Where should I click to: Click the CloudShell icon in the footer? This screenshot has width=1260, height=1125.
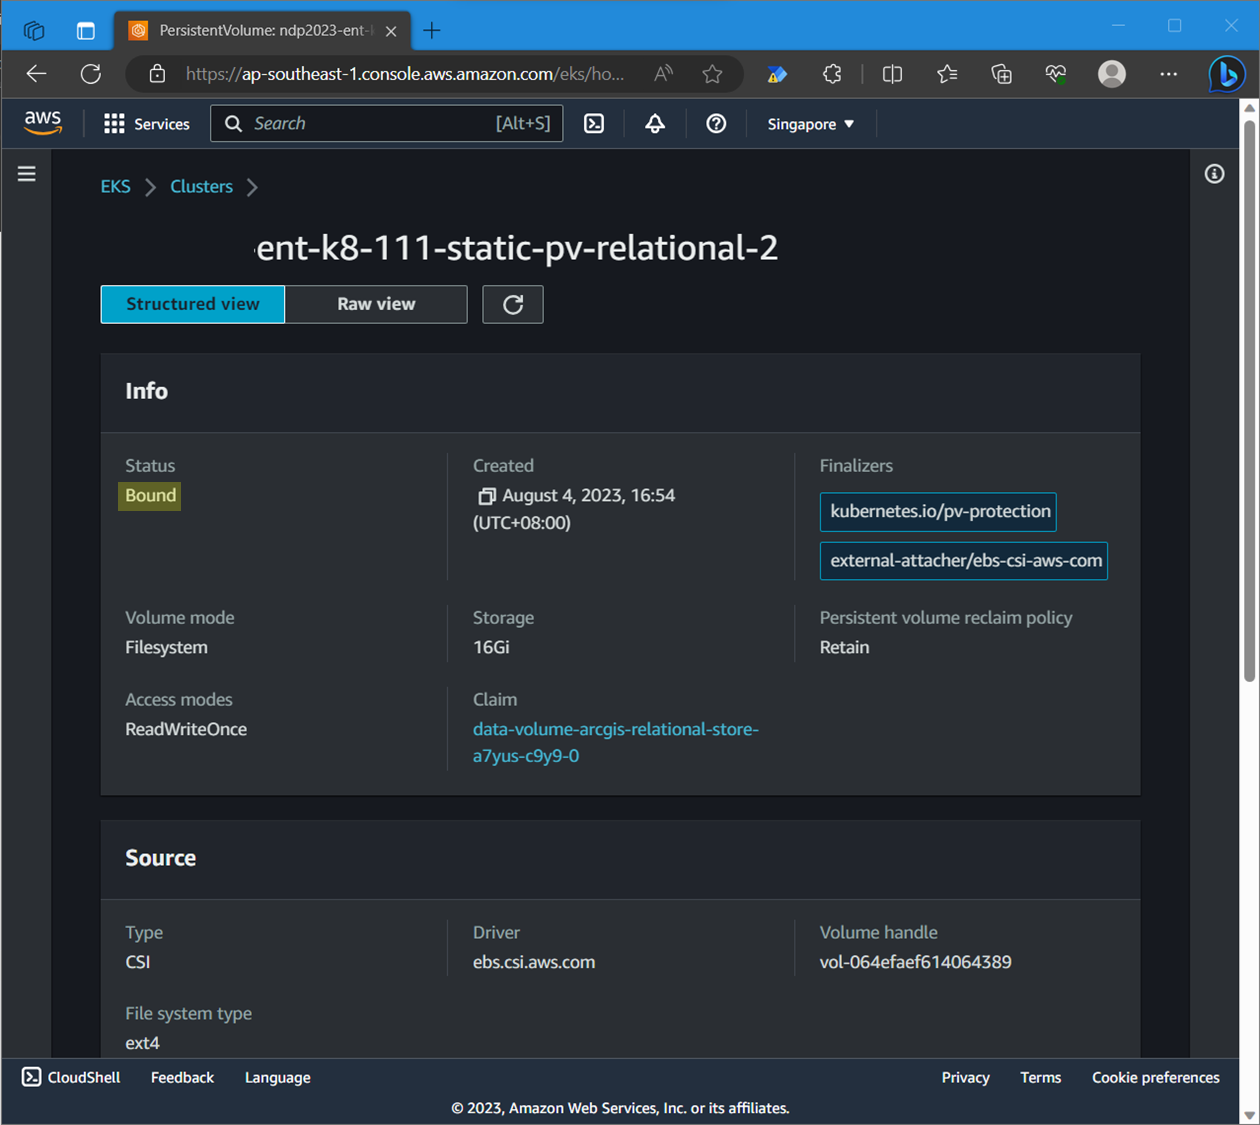[31, 1077]
